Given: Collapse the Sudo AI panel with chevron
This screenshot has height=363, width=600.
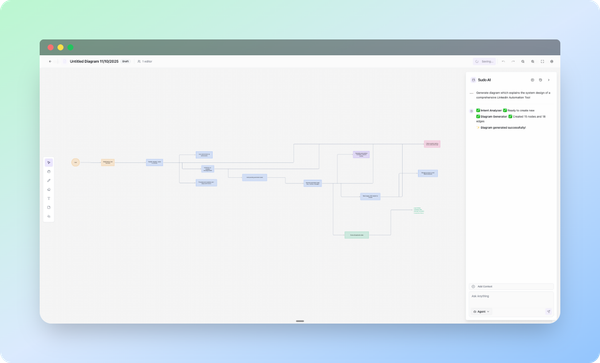Looking at the screenshot, I should (x=549, y=80).
